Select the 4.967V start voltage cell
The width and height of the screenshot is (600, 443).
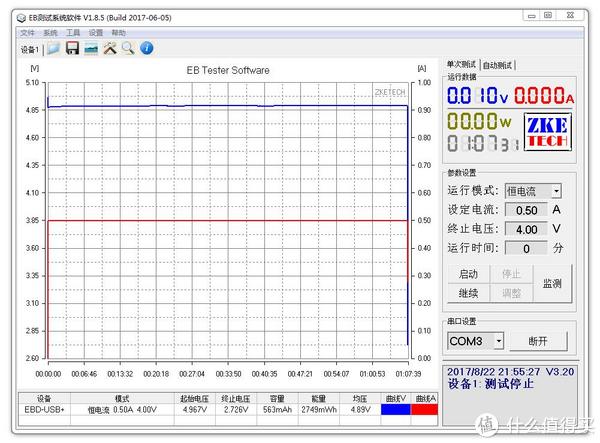(195, 410)
